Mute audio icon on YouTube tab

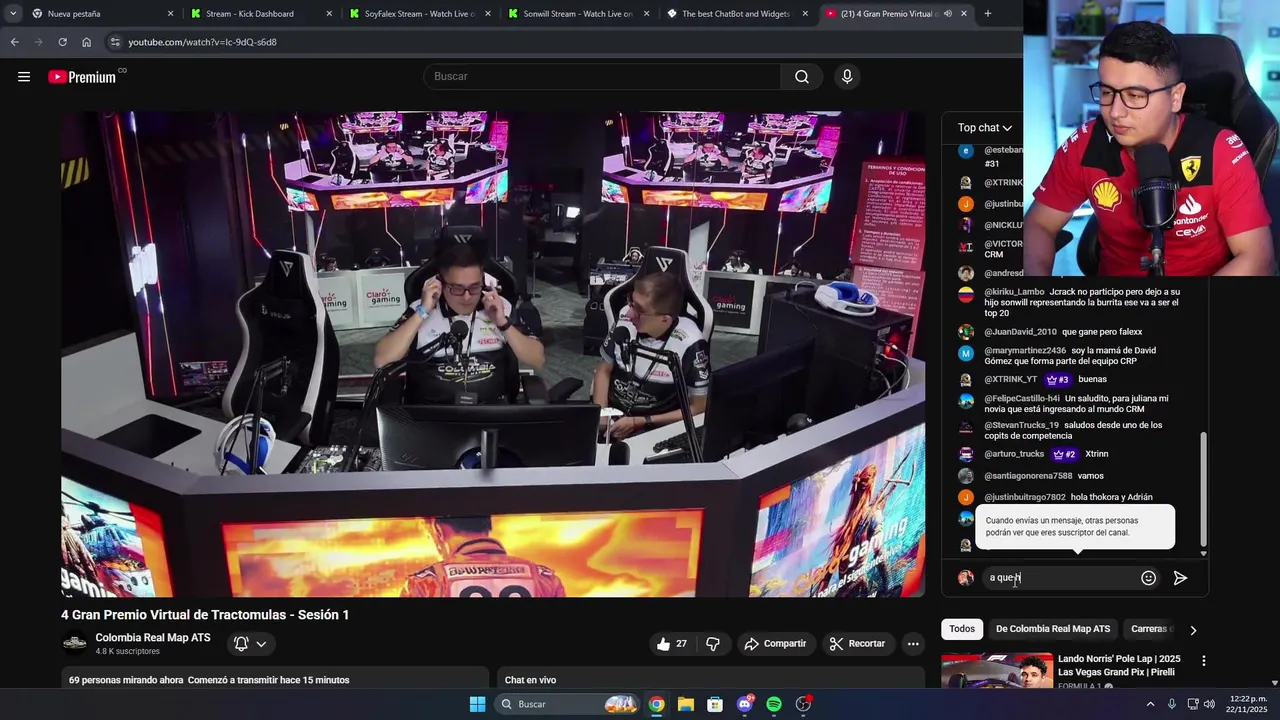click(x=947, y=14)
